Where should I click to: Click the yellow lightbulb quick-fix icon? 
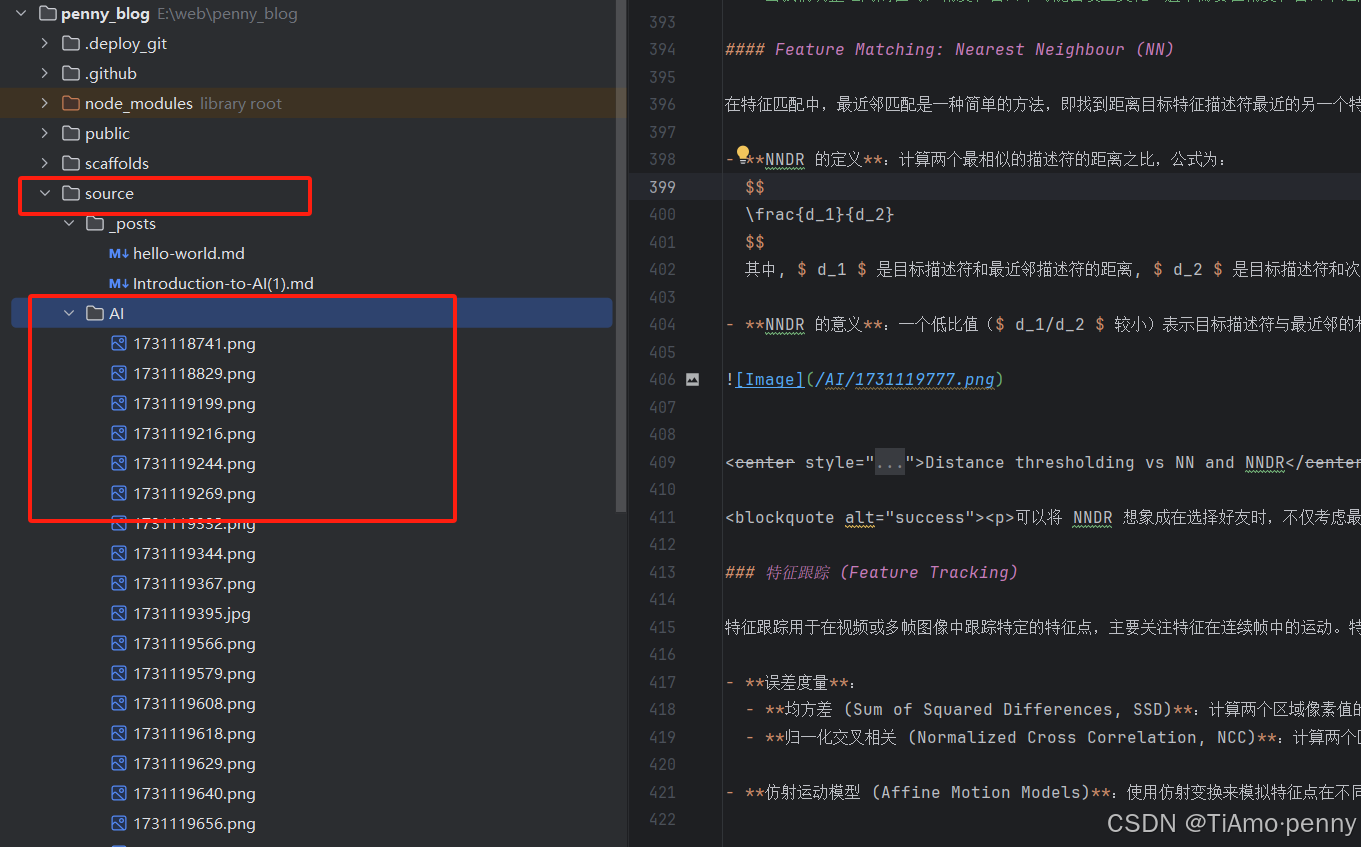click(x=743, y=154)
